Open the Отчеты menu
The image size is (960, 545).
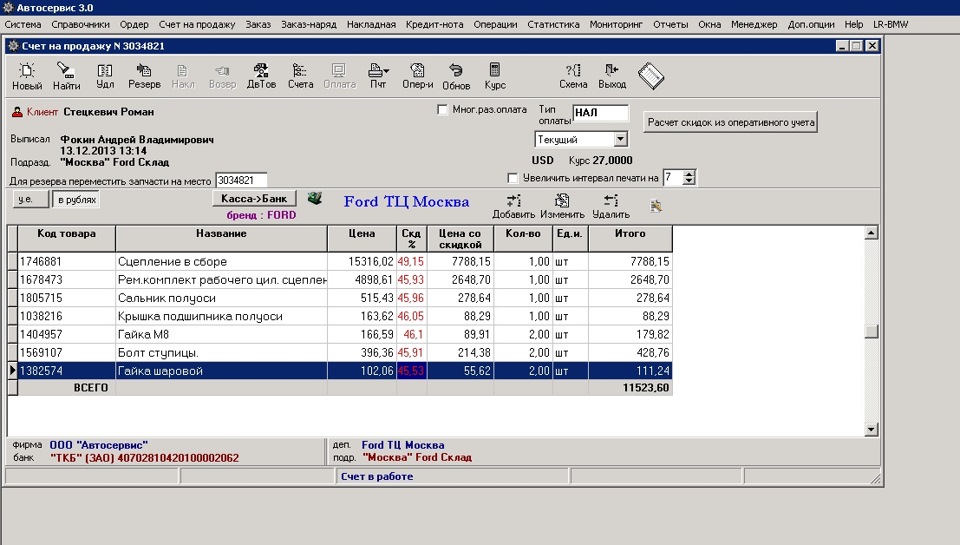670,24
